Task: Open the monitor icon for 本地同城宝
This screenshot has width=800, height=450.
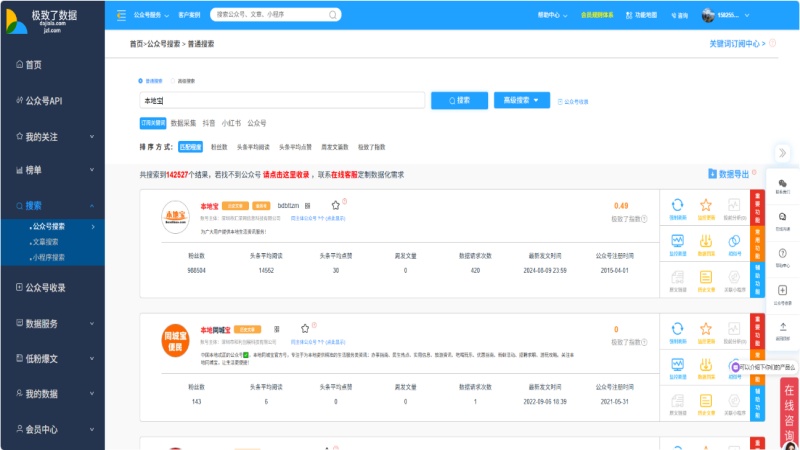Action: pos(678,364)
